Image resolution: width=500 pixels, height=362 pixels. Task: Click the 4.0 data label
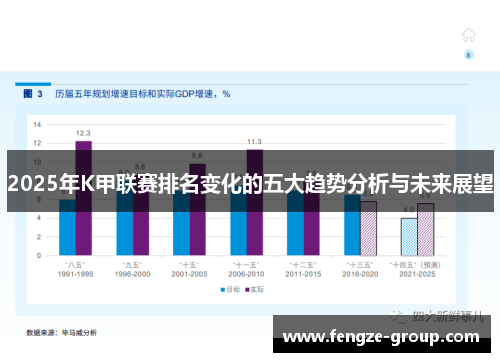[409, 210]
